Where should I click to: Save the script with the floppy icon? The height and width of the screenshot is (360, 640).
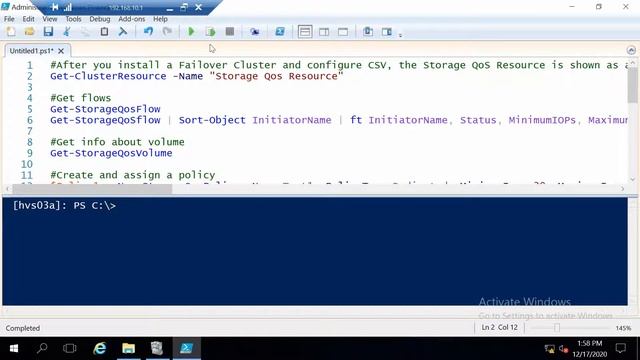[x=48, y=31]
